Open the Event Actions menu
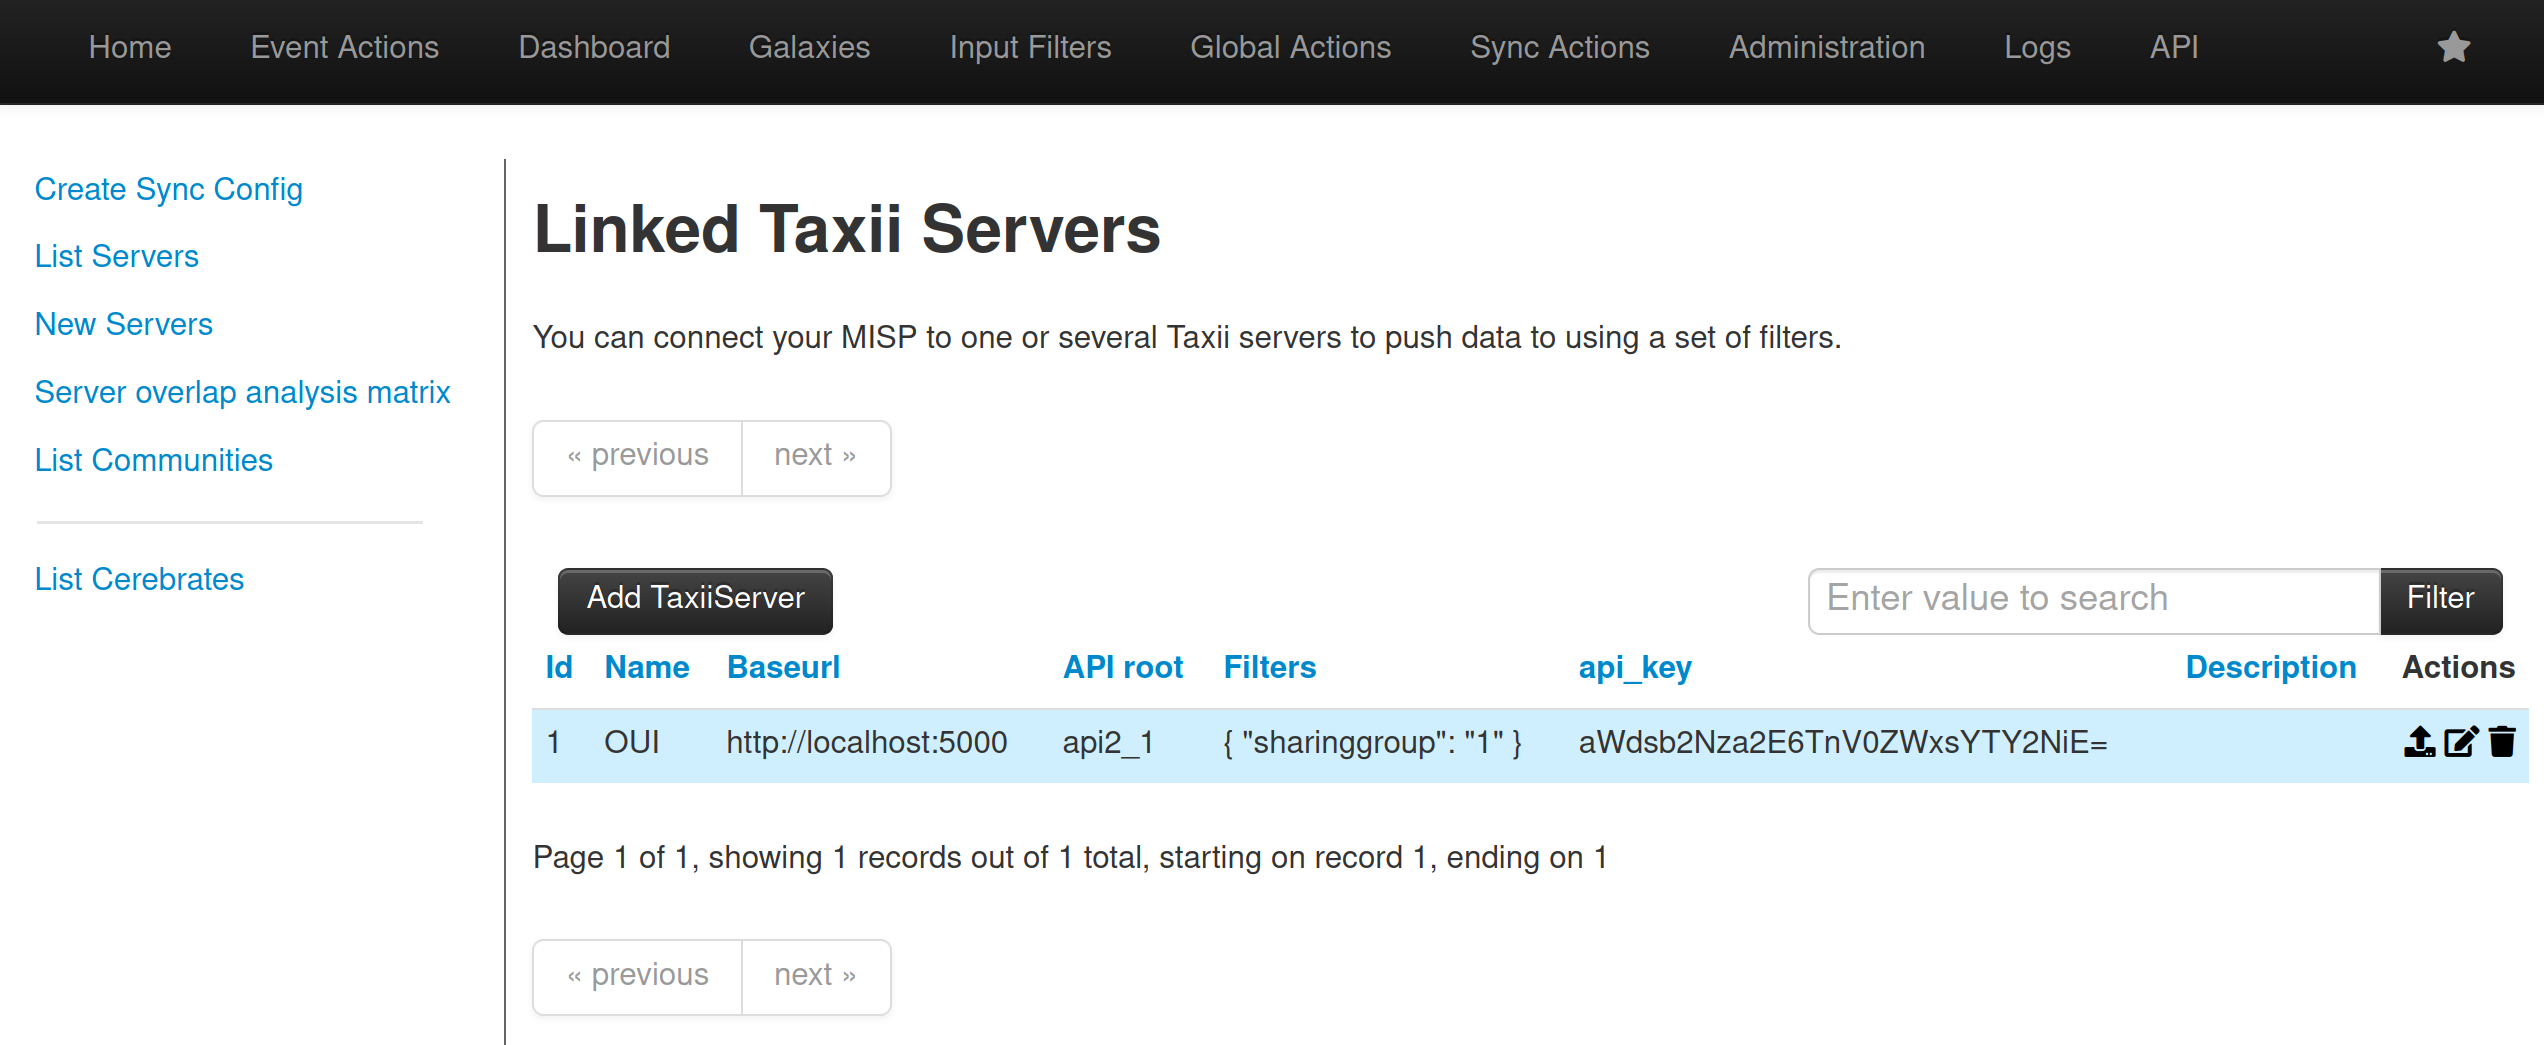The image size is (2544, 1045). click(x=344, y=47)
